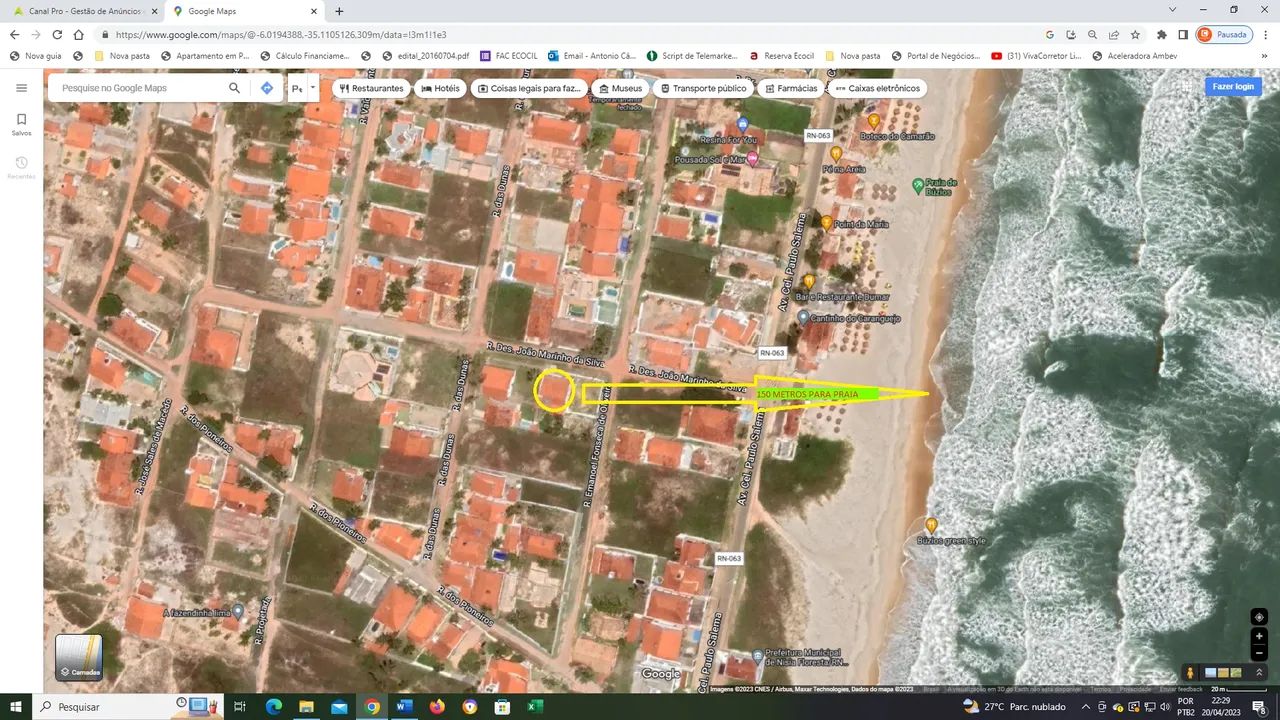This screenshot has height=720, width=1280.
Task: Center map on my location
Action: [1259, 617]
